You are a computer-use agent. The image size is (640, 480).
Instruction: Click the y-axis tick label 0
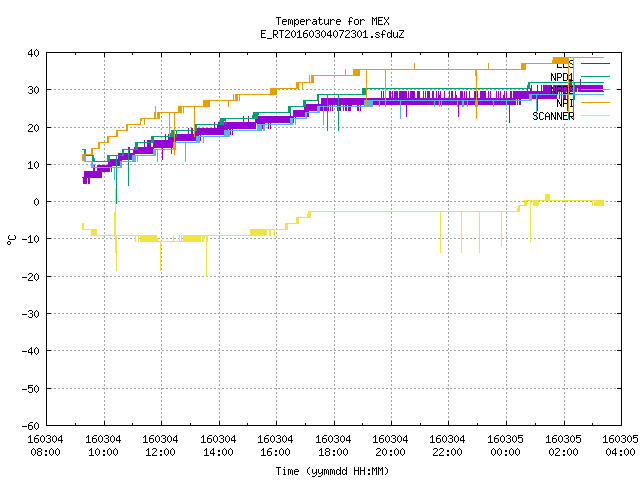tap(37, 202)
